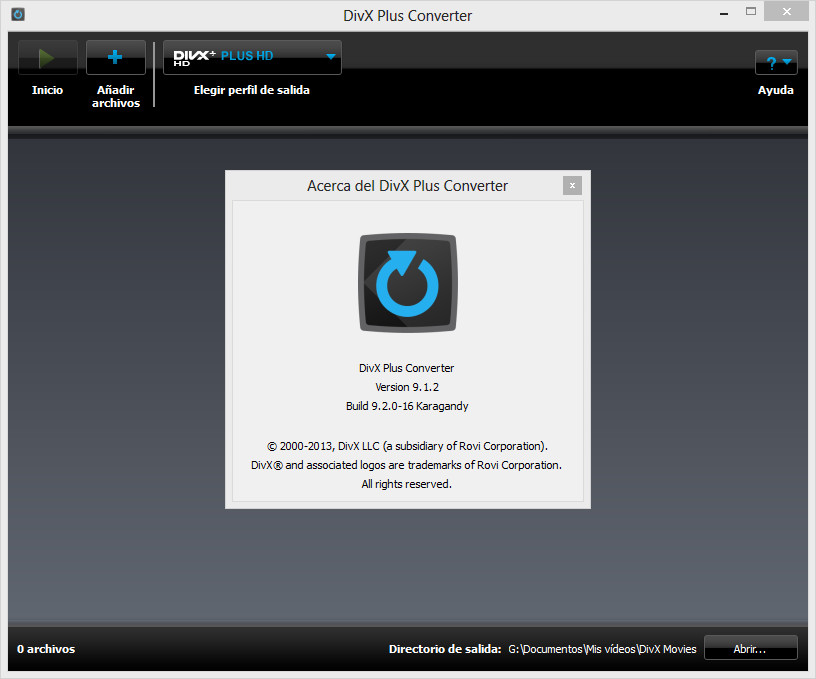Click the Build 9.2.0-16 Karagandy text

pyautogui.click(x=407, y=406)
